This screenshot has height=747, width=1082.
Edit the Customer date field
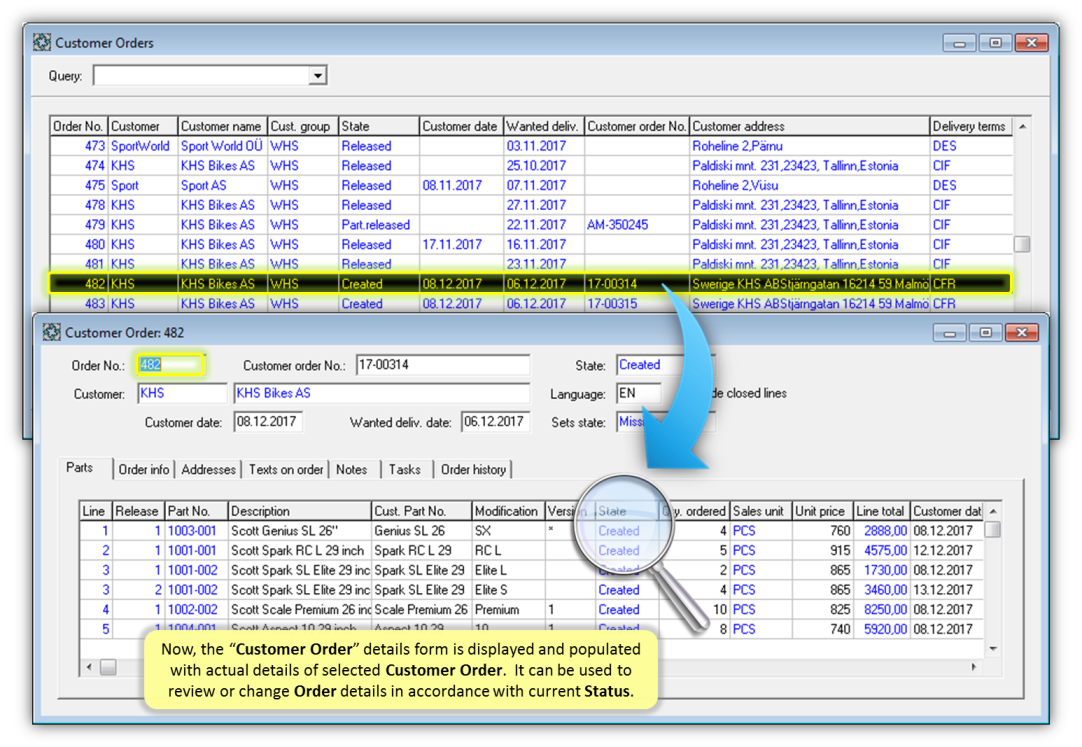(268, 421)
